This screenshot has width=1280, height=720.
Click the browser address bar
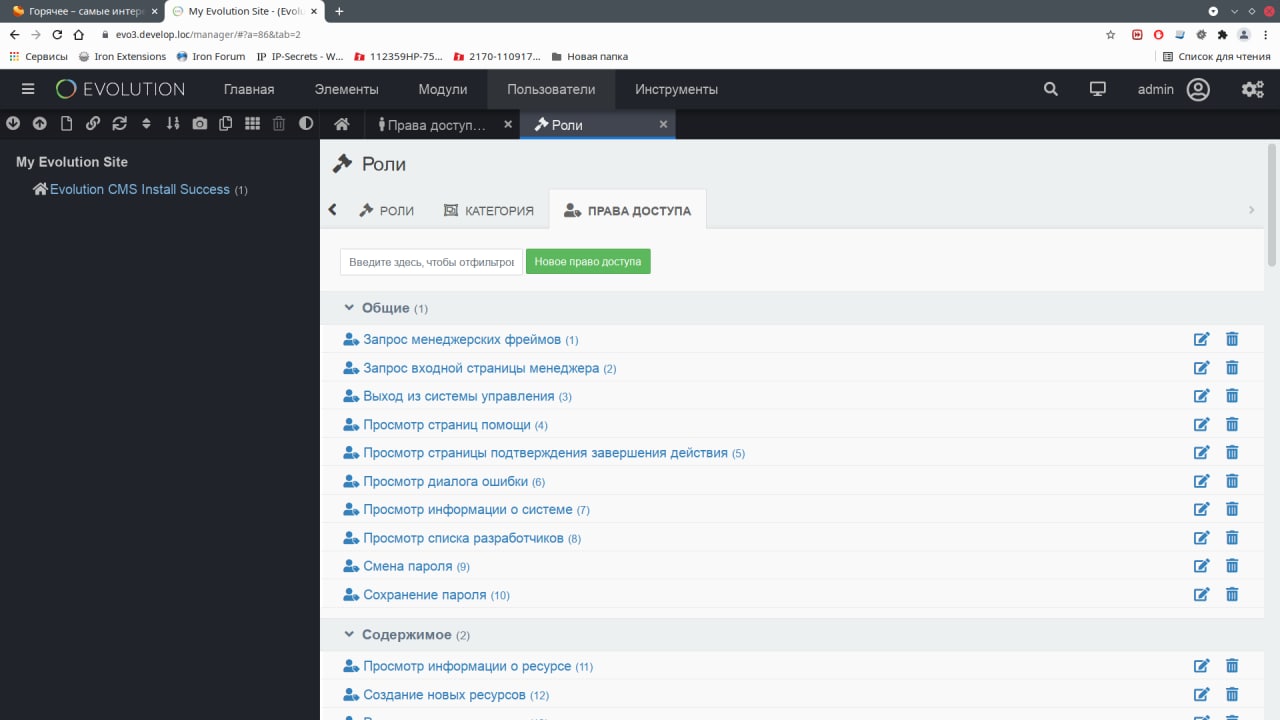600,34
